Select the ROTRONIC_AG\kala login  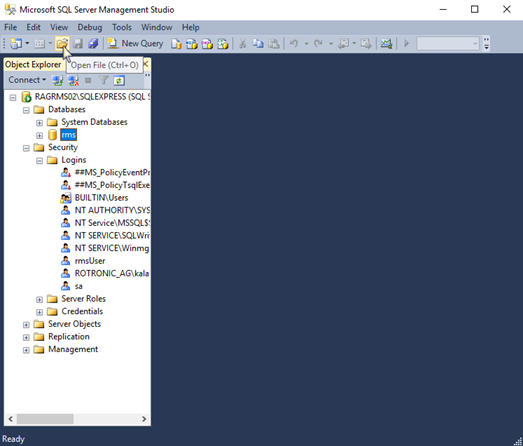[112, 274]
